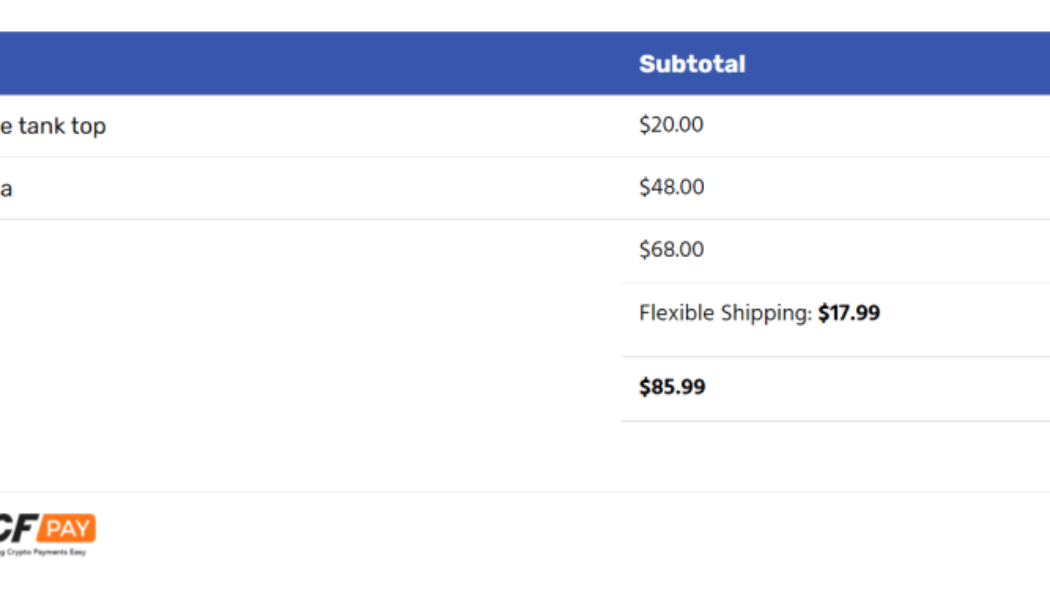
Task: Click the bold $17.99 shipping cost
Action: tap(849, 313)
